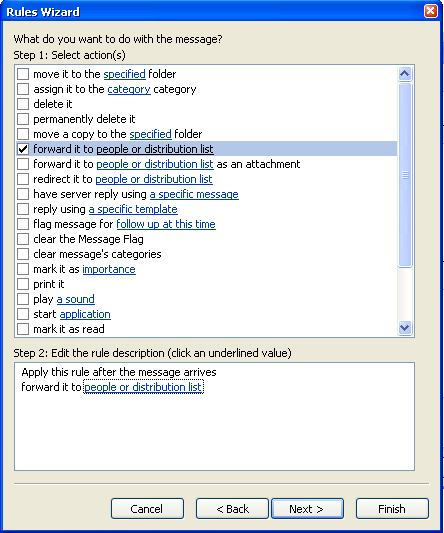Click the actions list scrollbar thumb
444x533 pixels.
pos(405,175)
